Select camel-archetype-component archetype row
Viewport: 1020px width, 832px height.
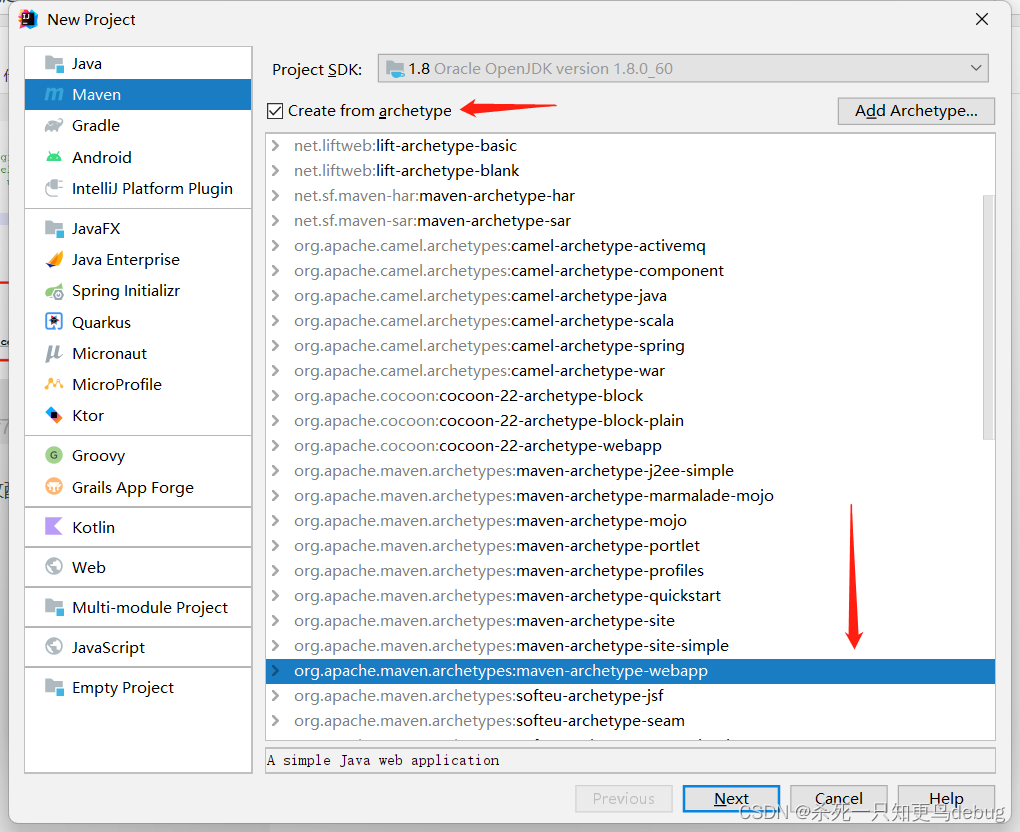630,271
